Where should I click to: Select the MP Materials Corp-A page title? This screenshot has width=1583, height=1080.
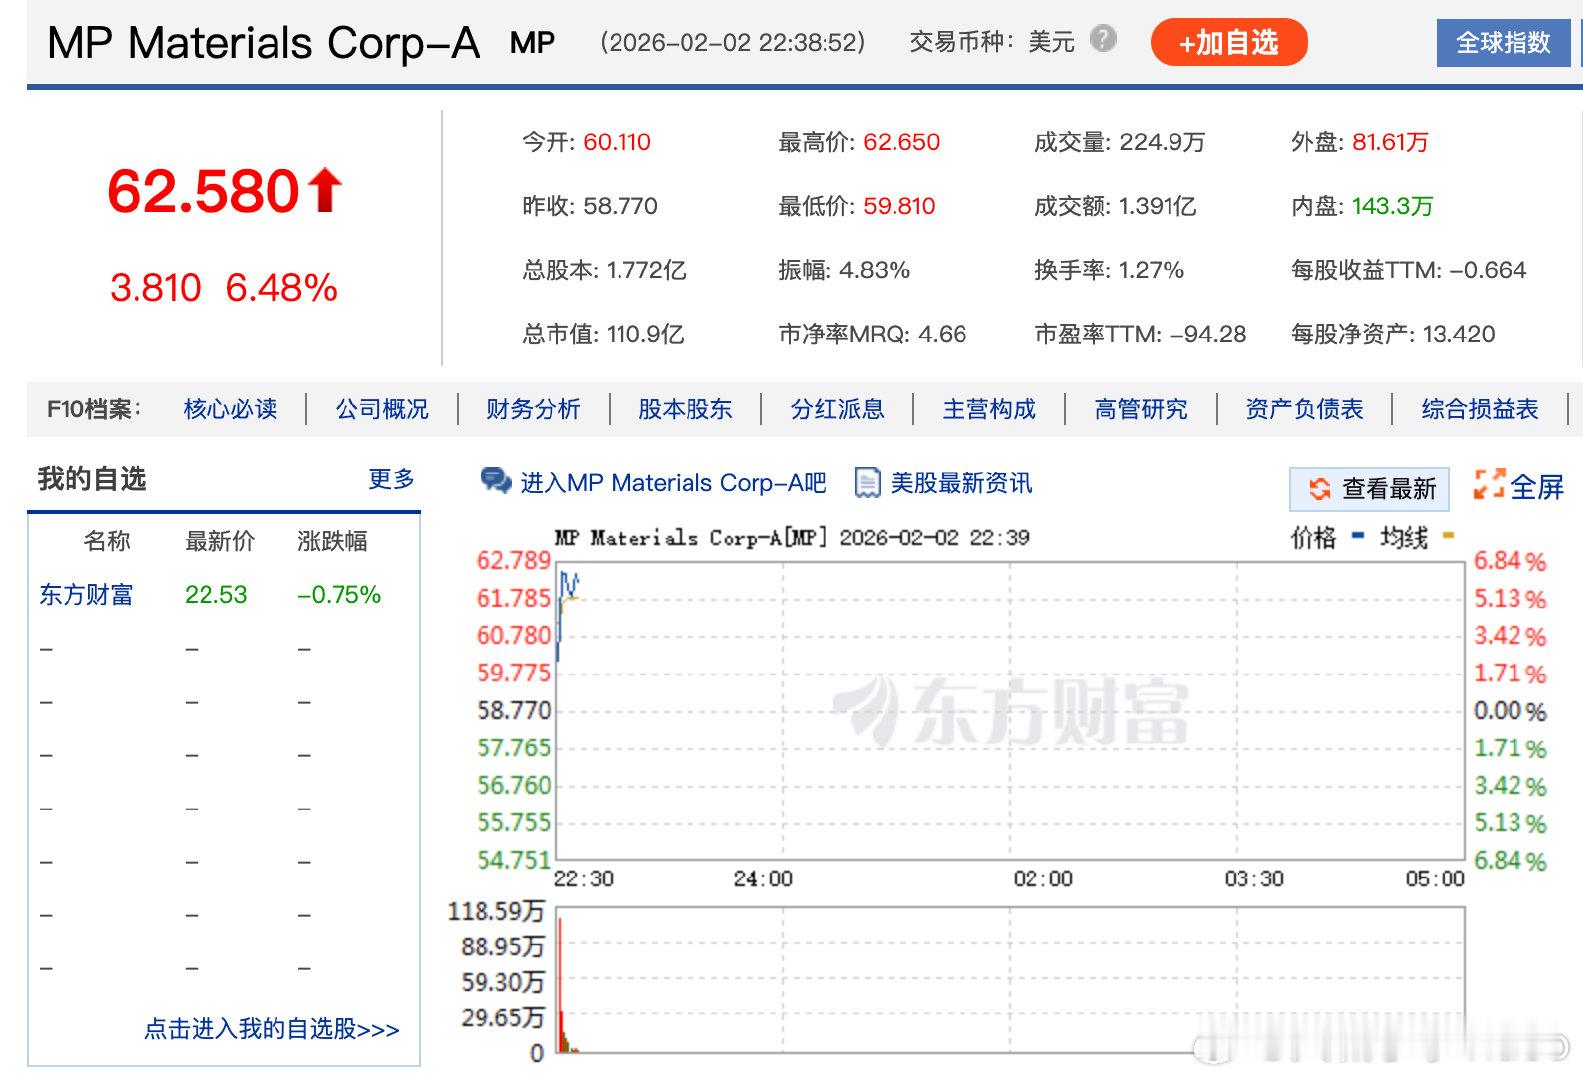(x=264, y=43)
